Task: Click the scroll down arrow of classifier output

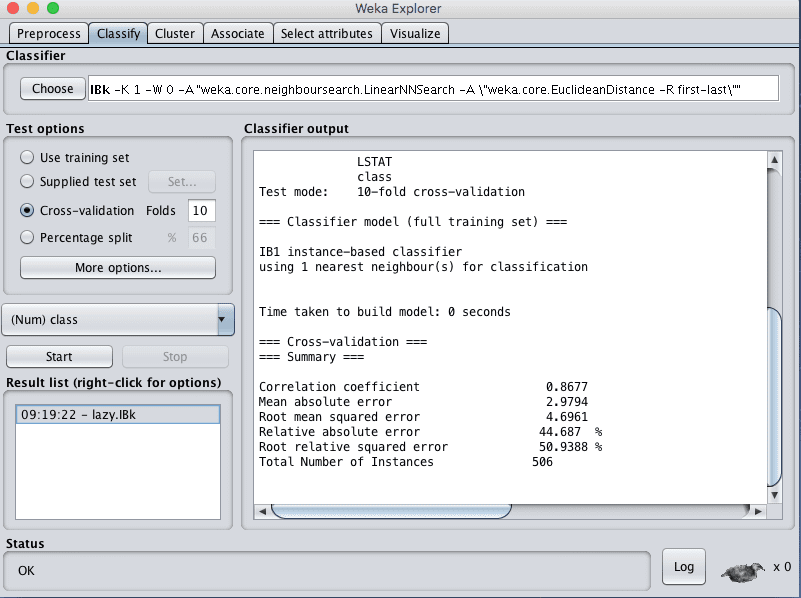Action: pos(774,495)
